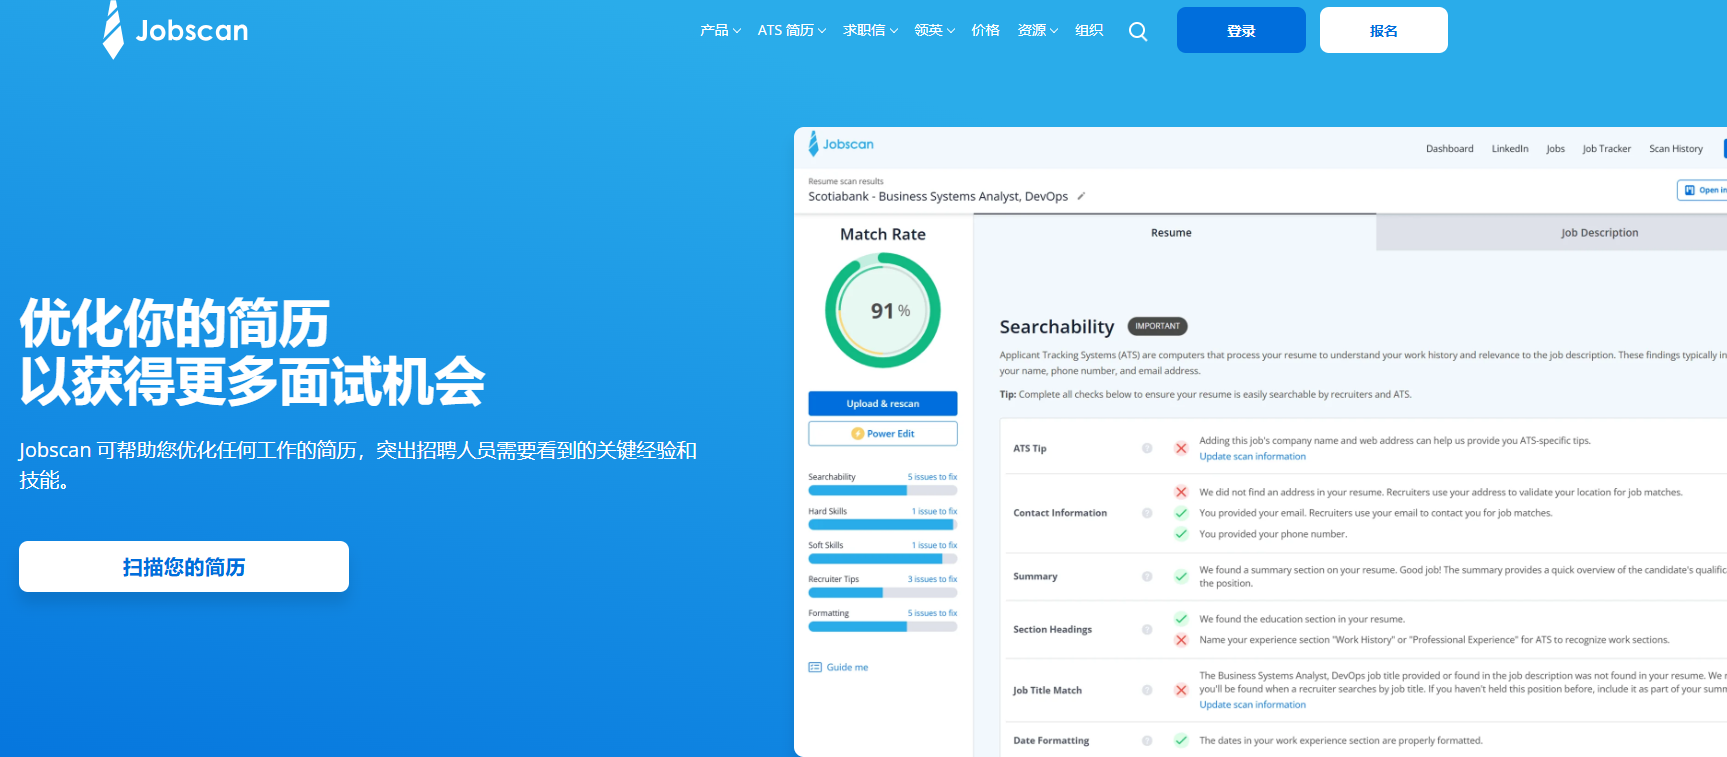Expand the 求职信 dropdown menu
Viewport: 1727px width, 757px height.
(870, 31)
